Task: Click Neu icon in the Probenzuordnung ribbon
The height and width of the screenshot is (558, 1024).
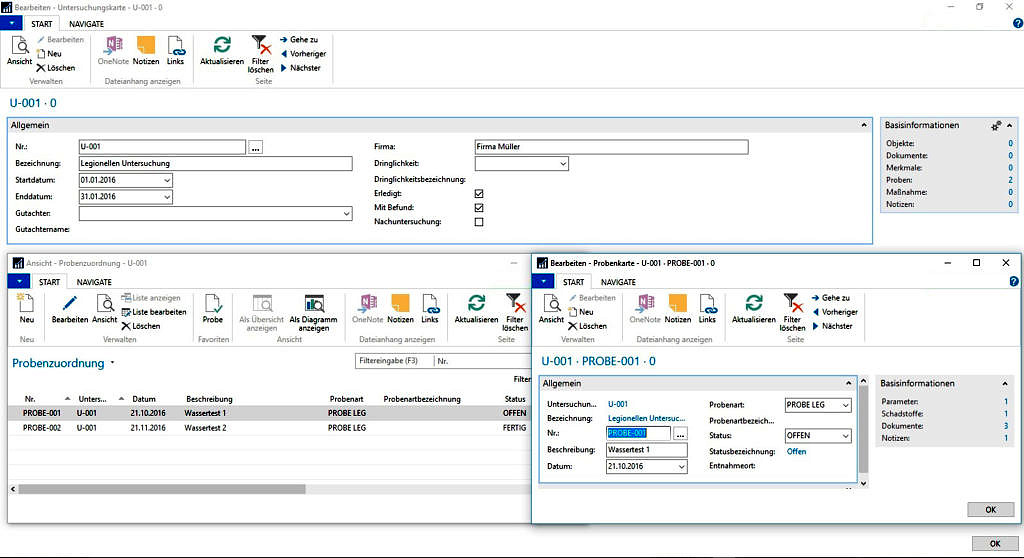Action: click(27, 305)
